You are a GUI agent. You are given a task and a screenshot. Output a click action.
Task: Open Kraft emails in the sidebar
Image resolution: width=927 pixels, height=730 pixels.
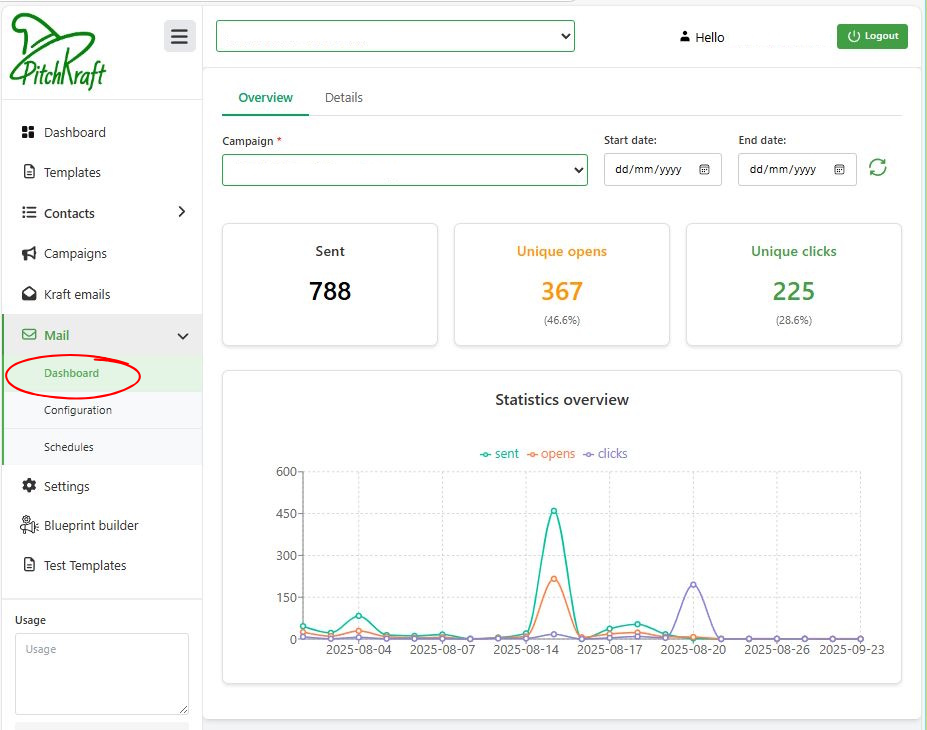76,295
